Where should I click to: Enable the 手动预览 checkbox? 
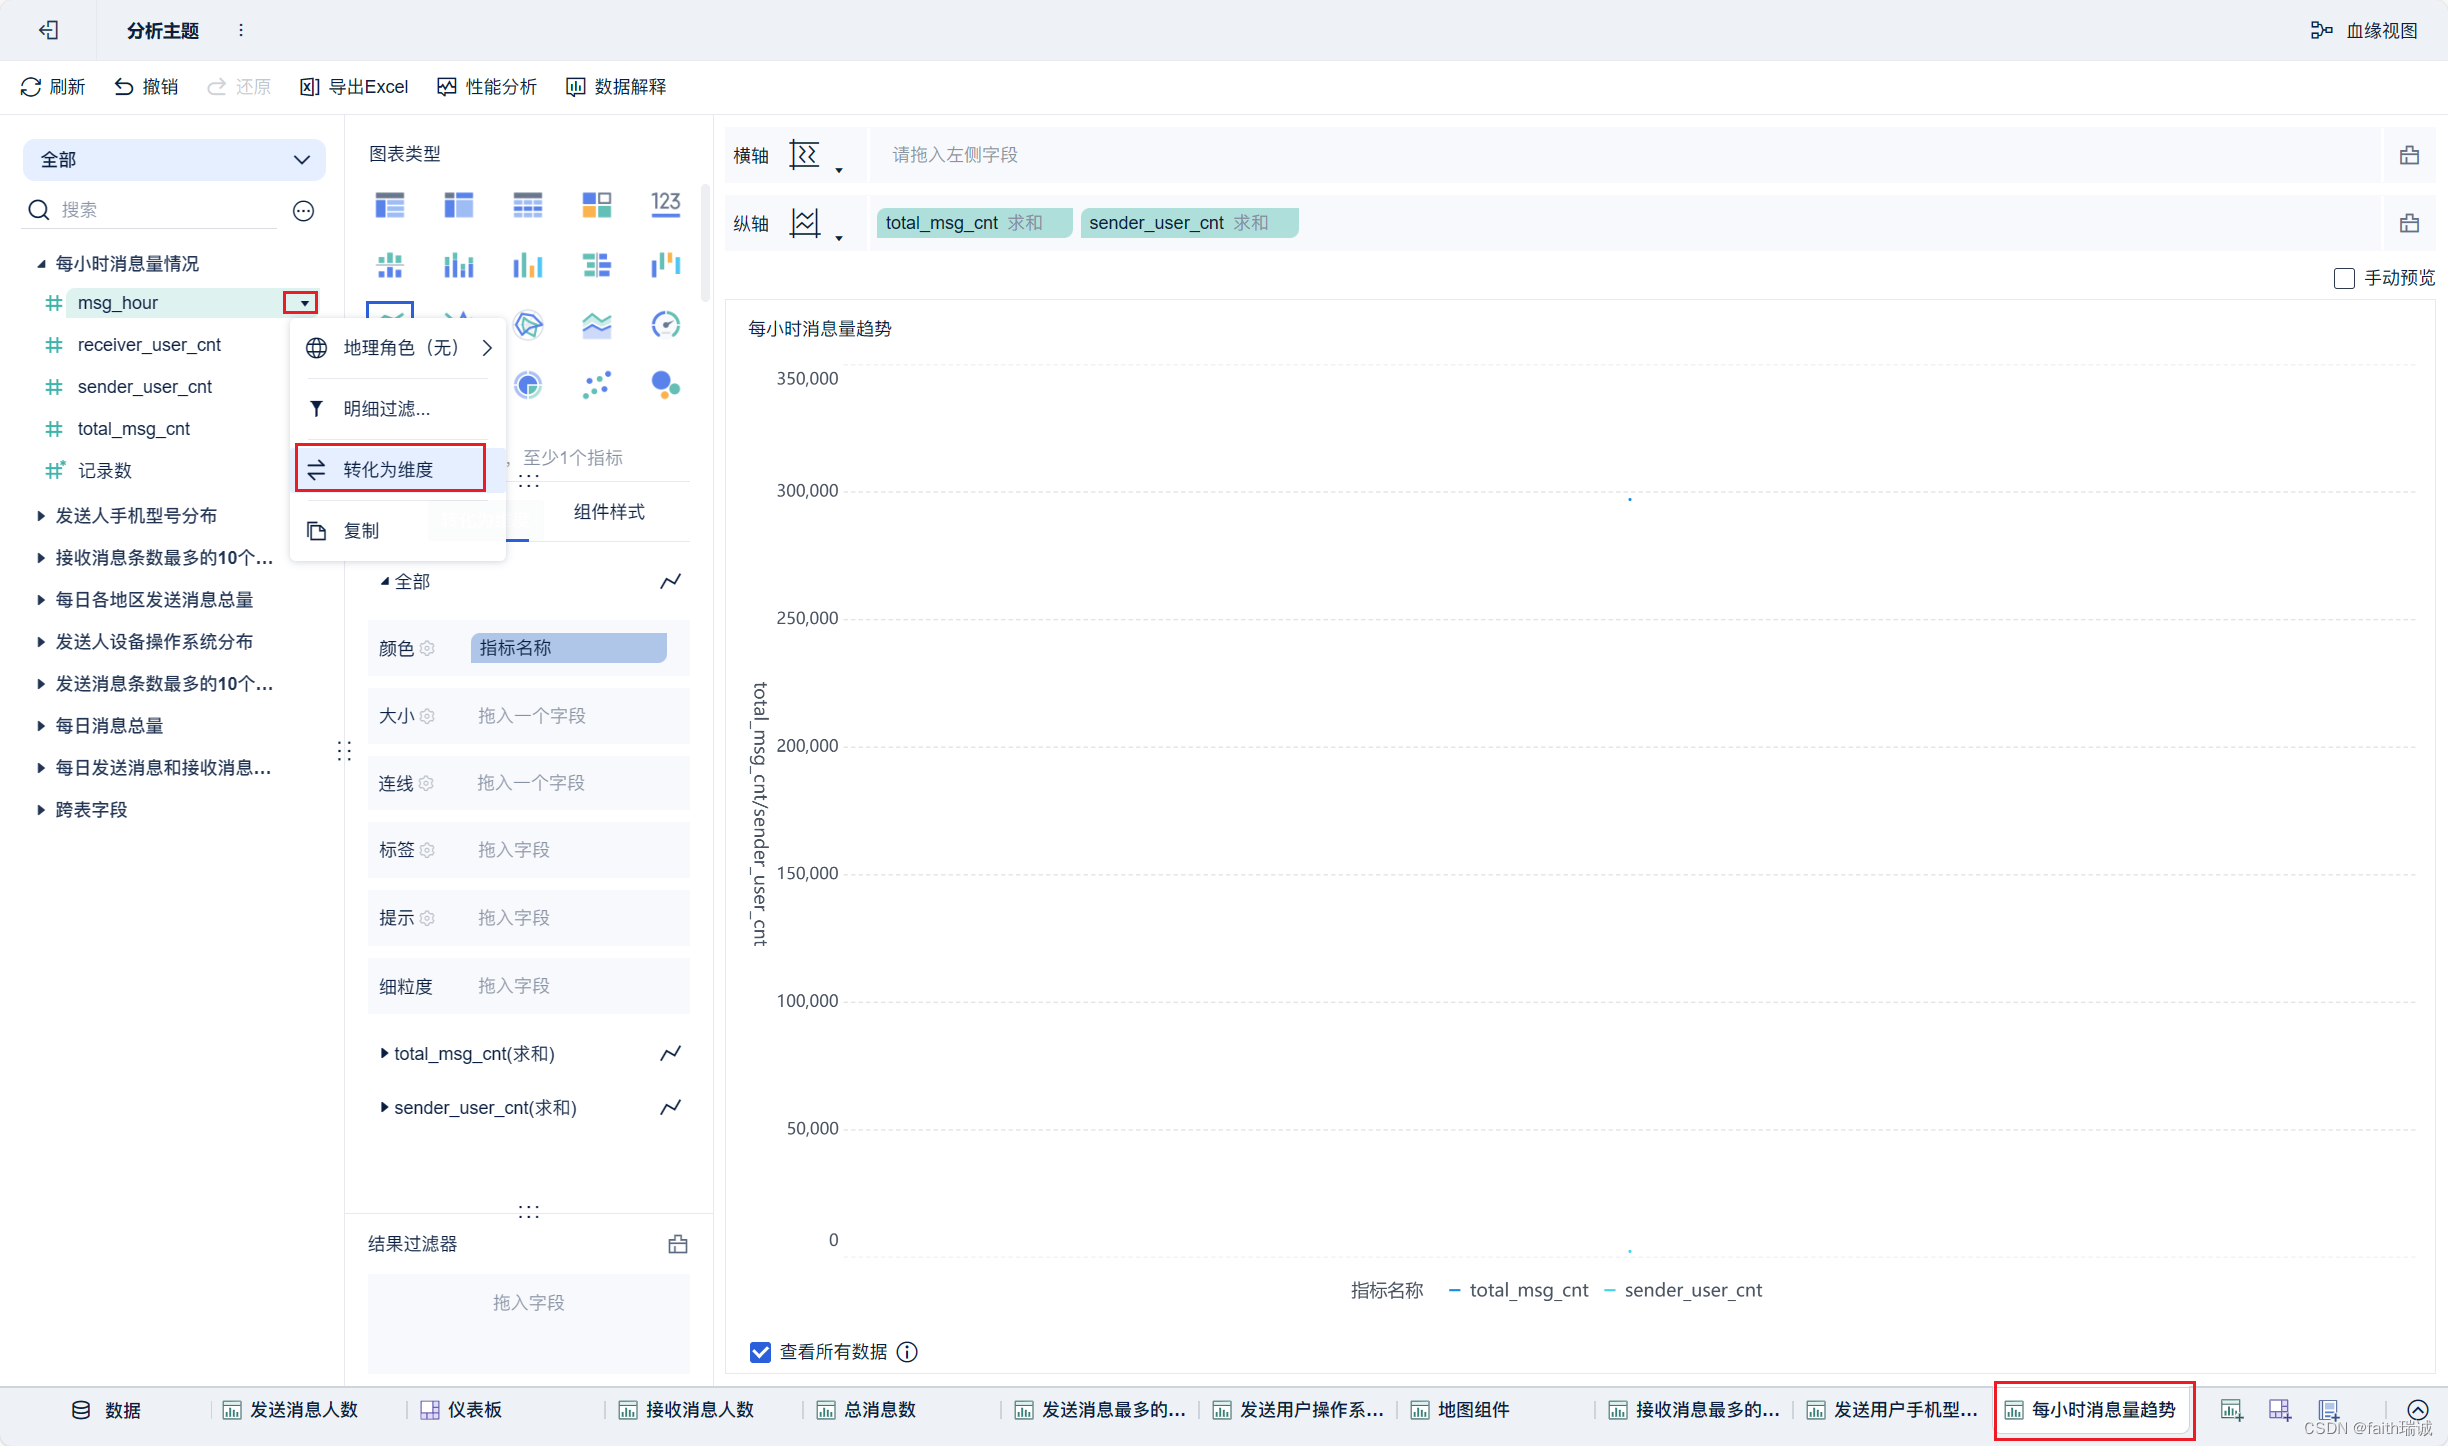click(2344, 278)
